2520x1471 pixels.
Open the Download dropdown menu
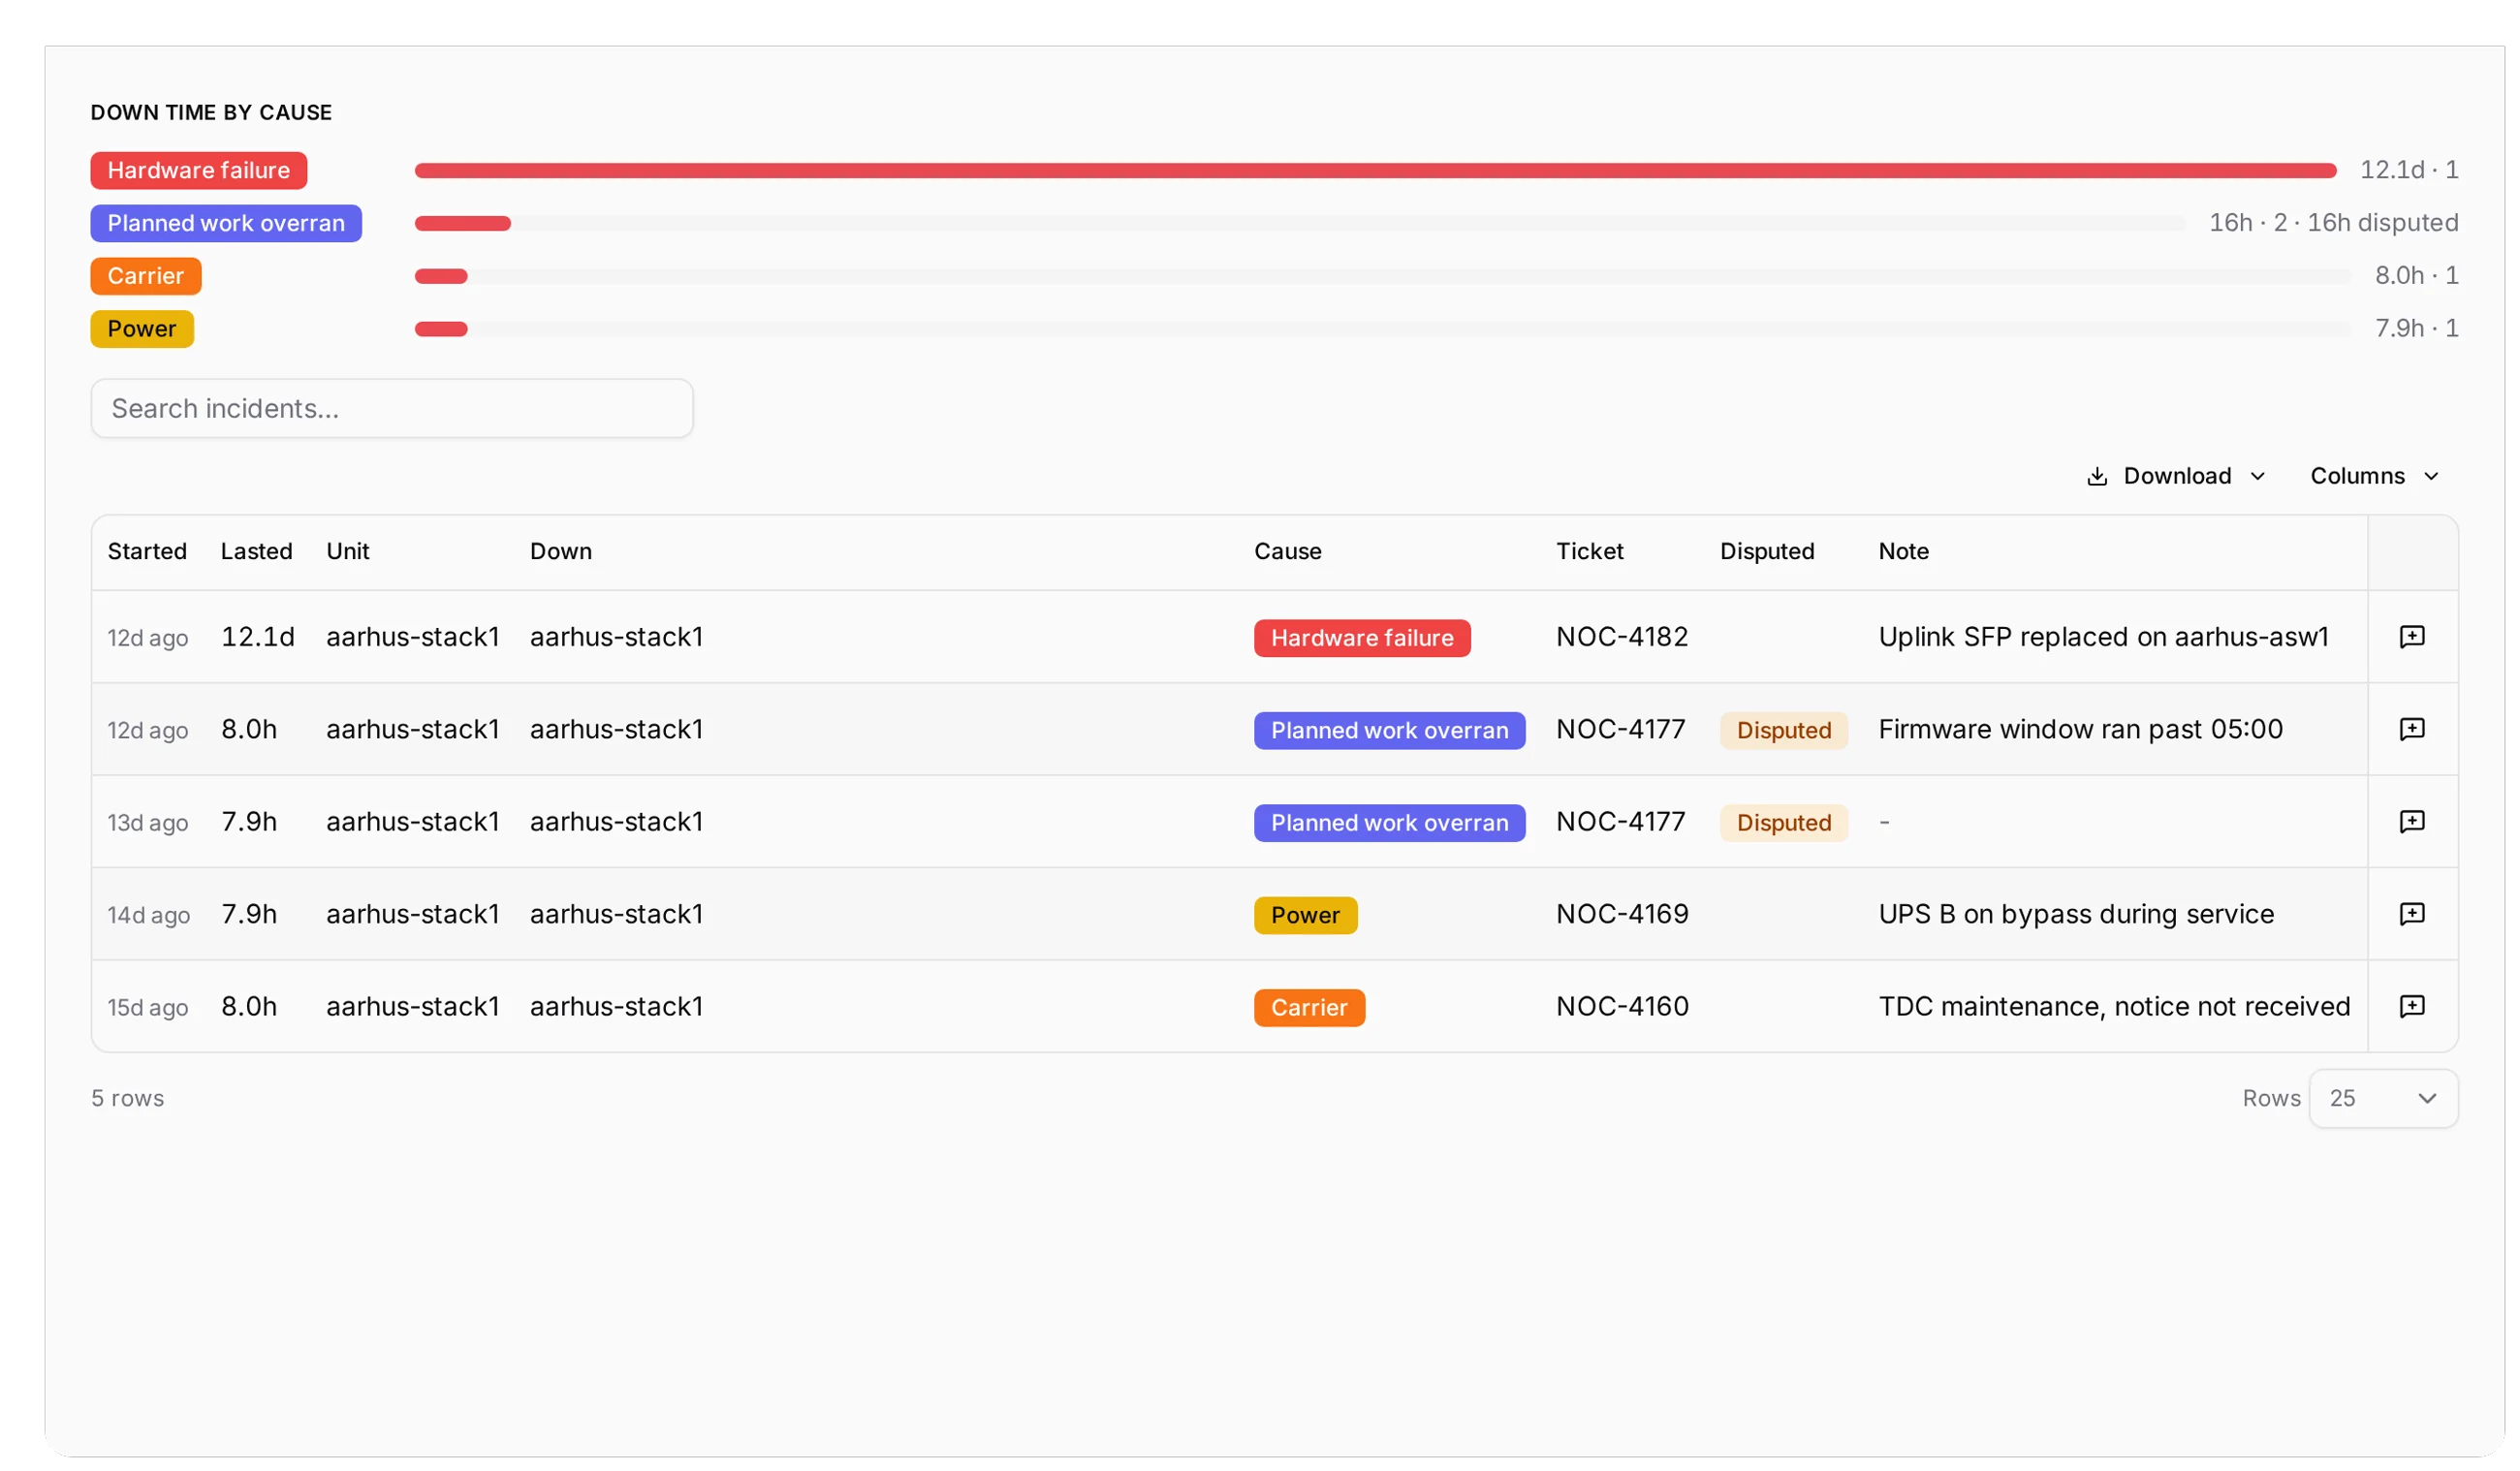point(2177,476)
